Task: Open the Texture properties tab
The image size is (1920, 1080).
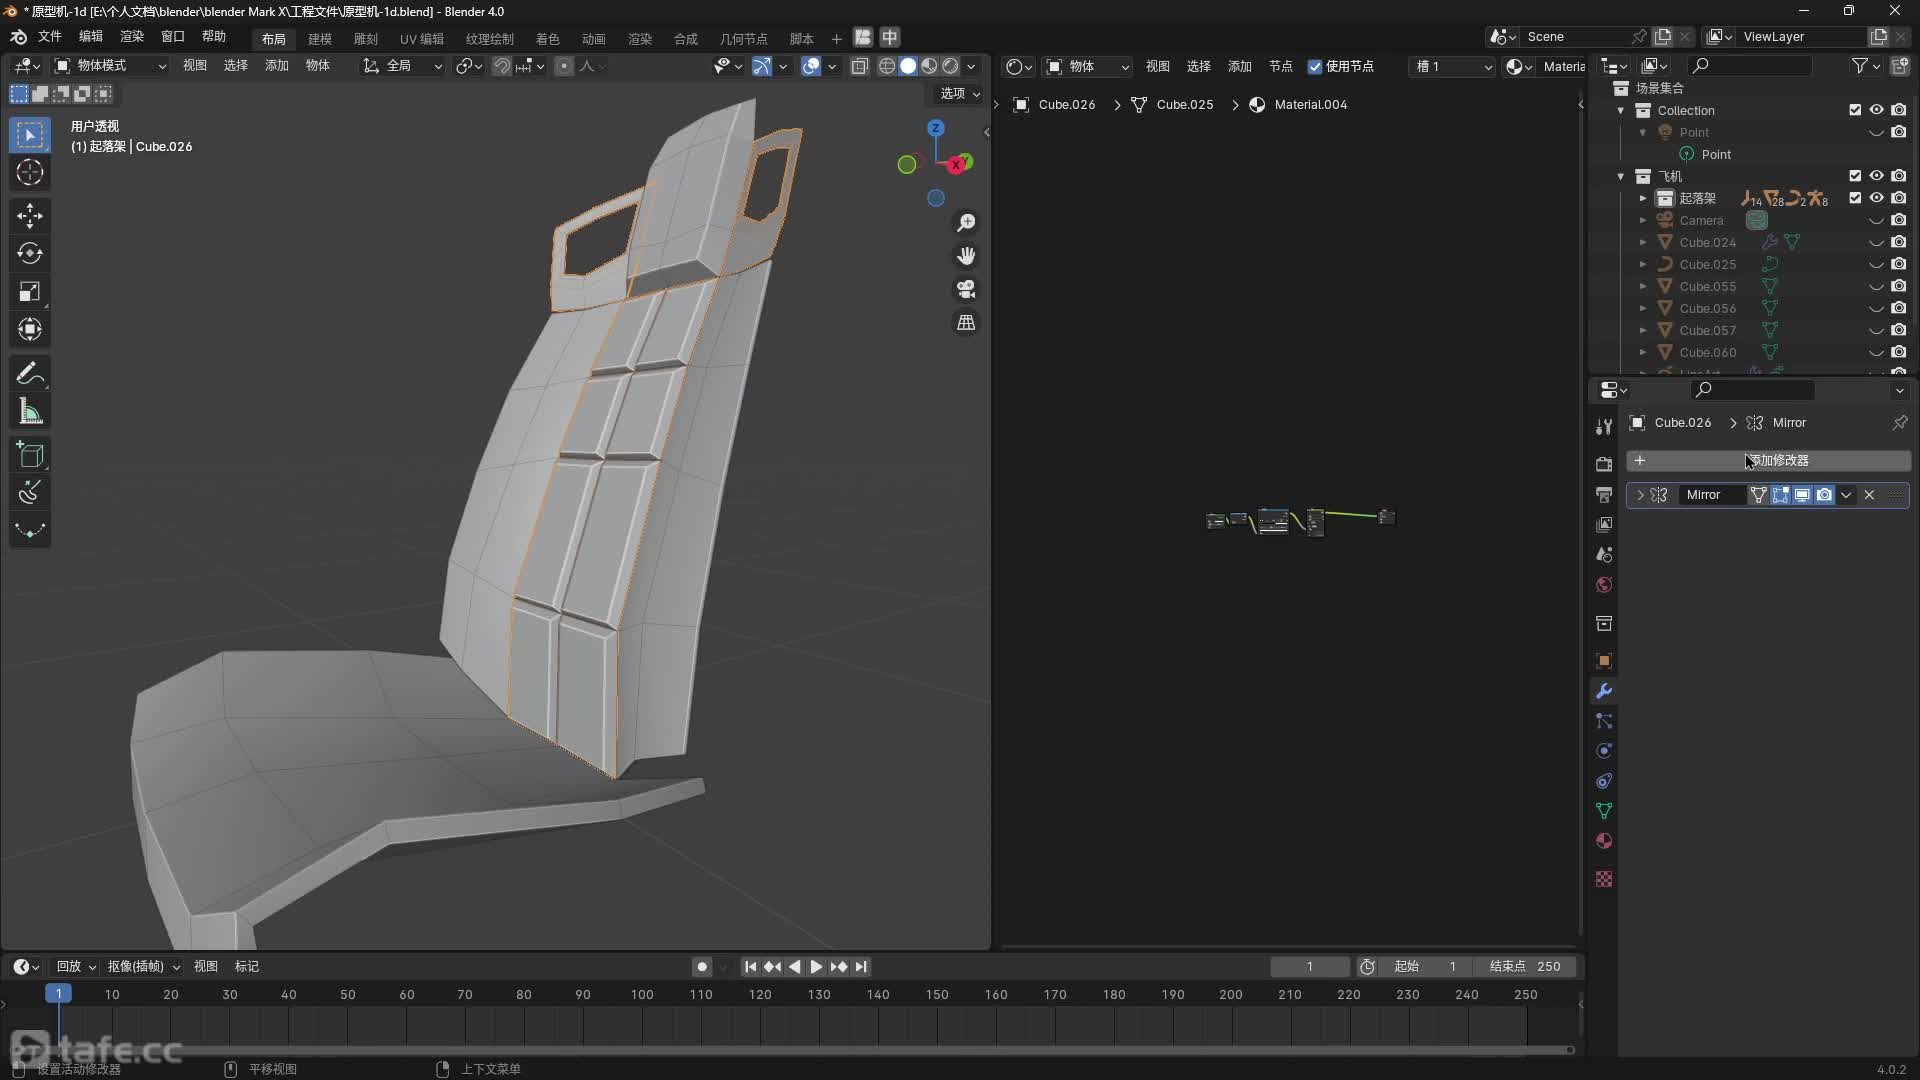Action: pyautogui.click(x=1604, y=879)
